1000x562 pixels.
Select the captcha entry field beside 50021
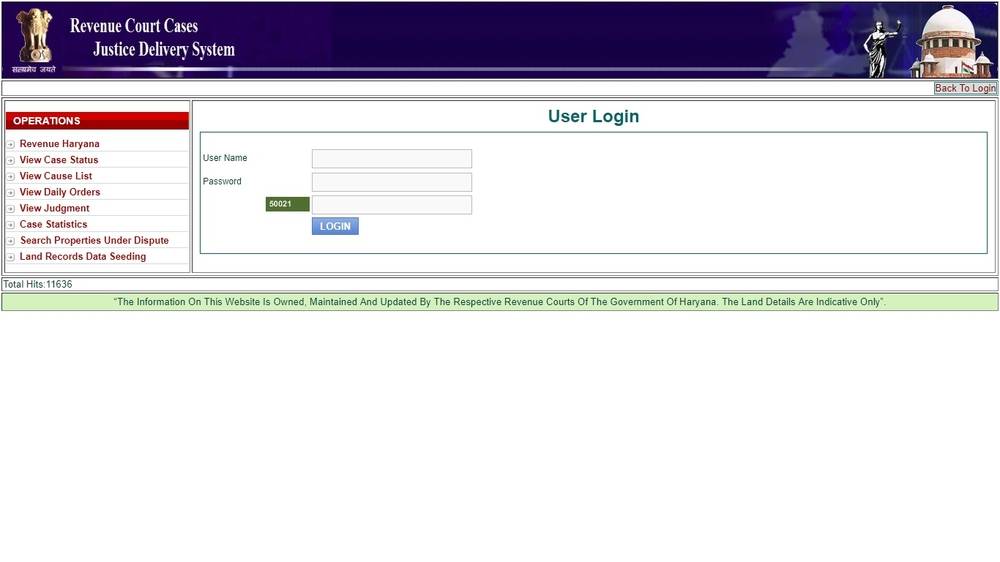(391, 205)
